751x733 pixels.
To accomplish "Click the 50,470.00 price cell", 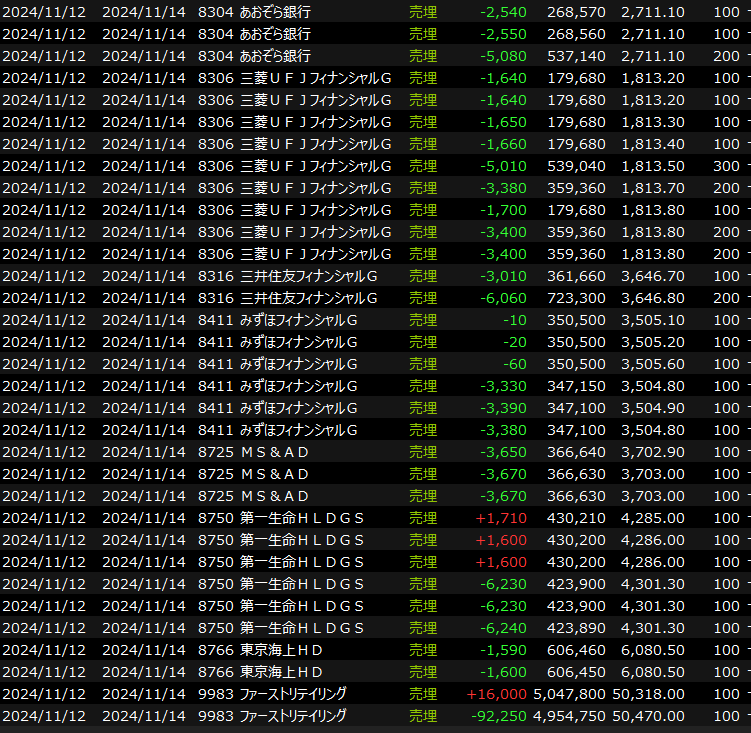I will click(651, 716).
